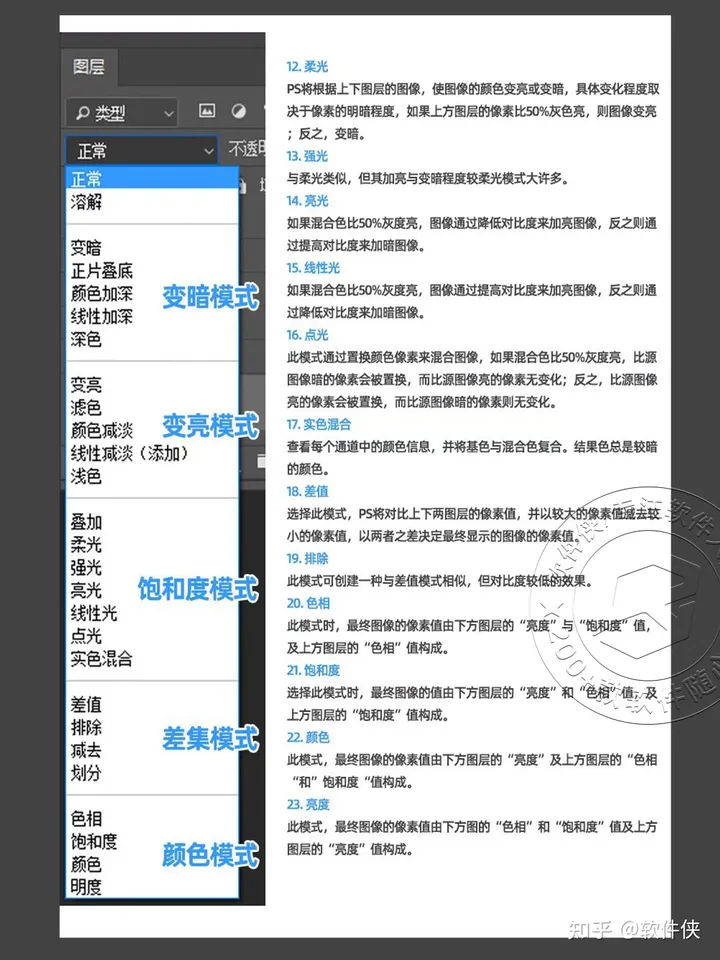720x960 pixels.
Task: Open the 类型 filter dropdown
Action: click(122, 113)
